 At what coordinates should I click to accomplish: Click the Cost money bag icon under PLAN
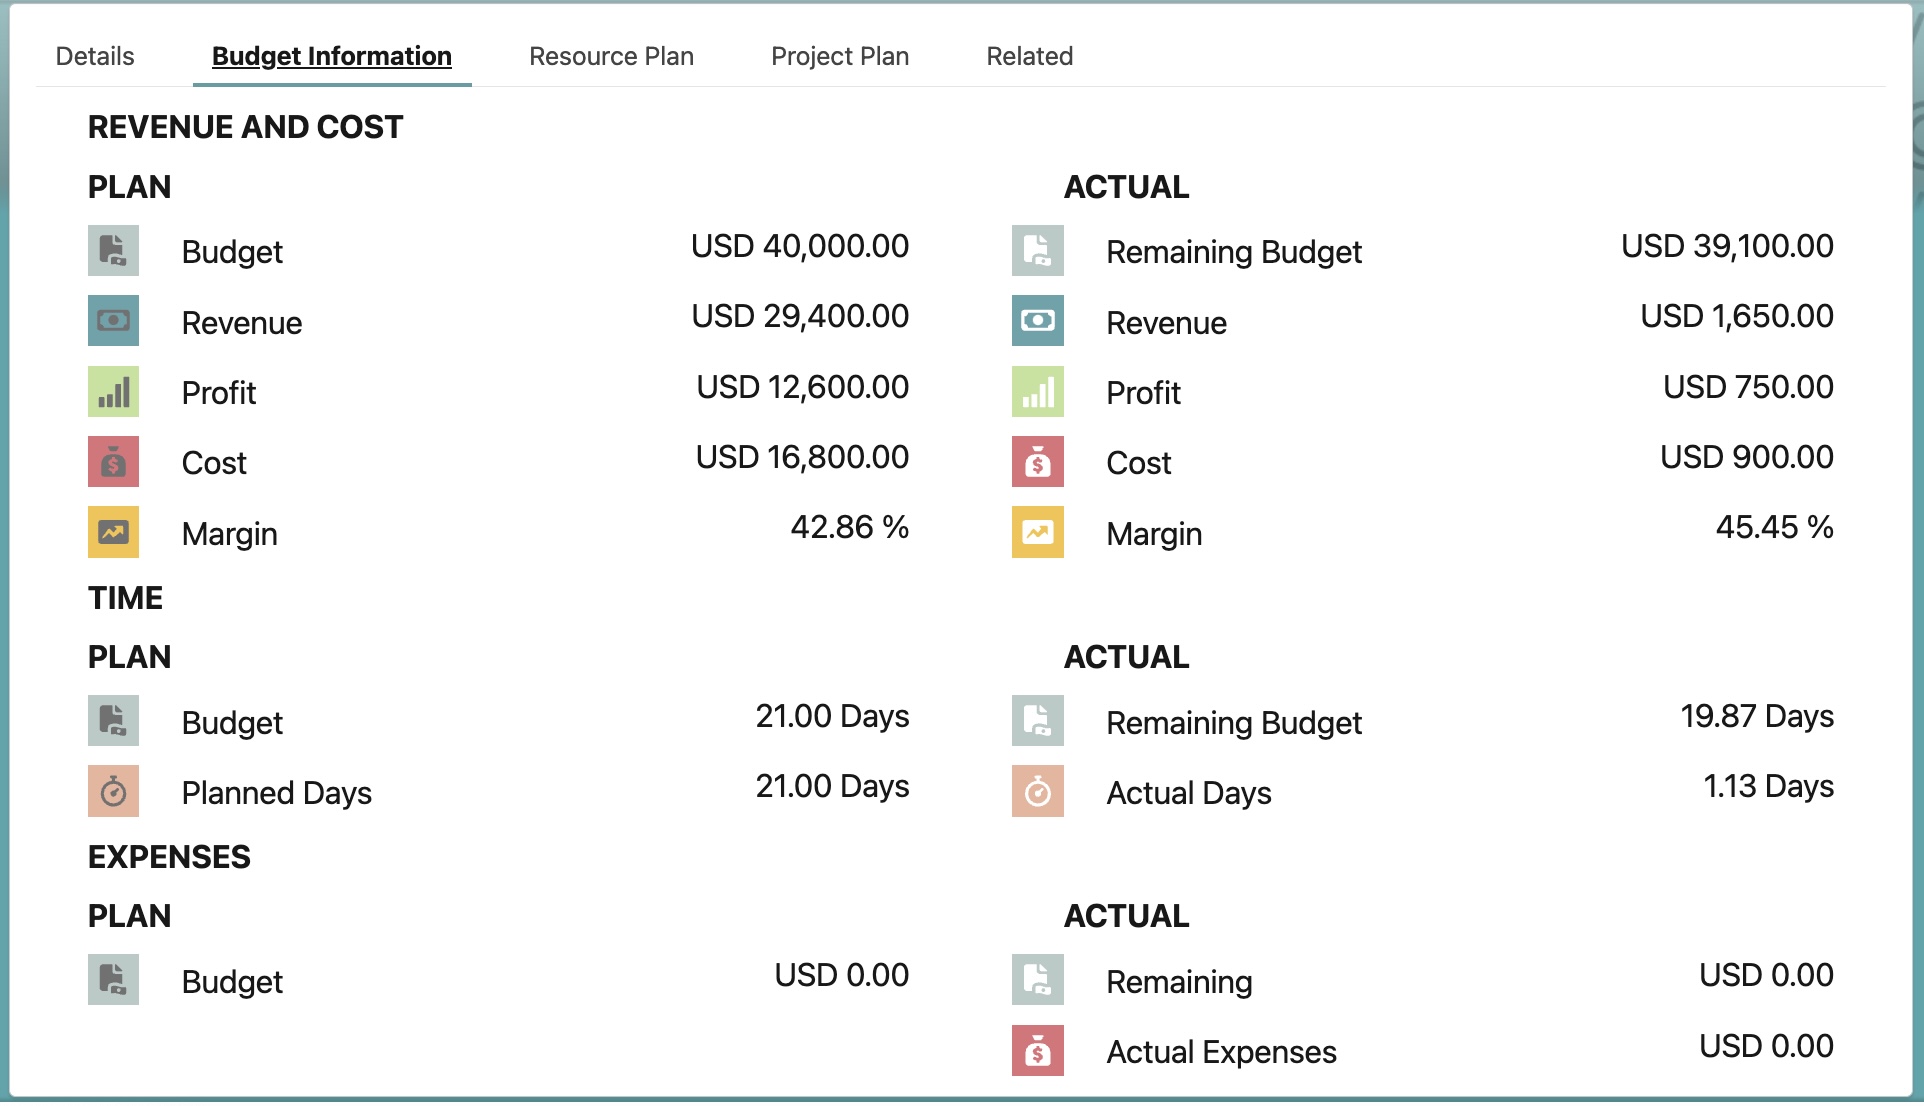click(x=113, y=462)
